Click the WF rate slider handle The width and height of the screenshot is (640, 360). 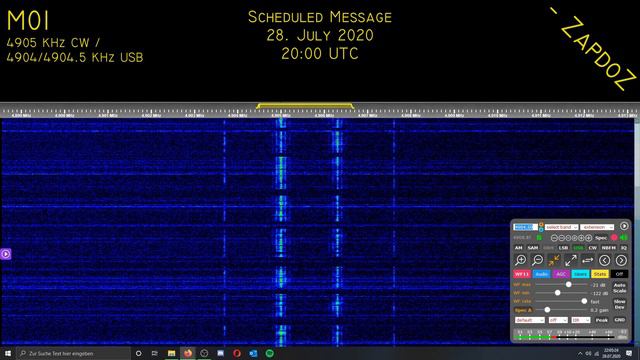pyautogui.click(x=584, y=301)
